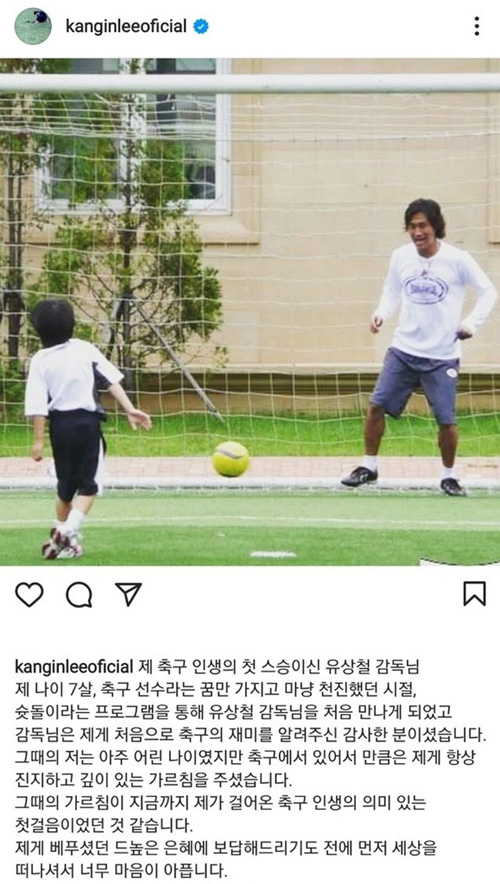Click last caption line 떠나셔서 너무 마음이 아픕니다

tap(121, 870)
